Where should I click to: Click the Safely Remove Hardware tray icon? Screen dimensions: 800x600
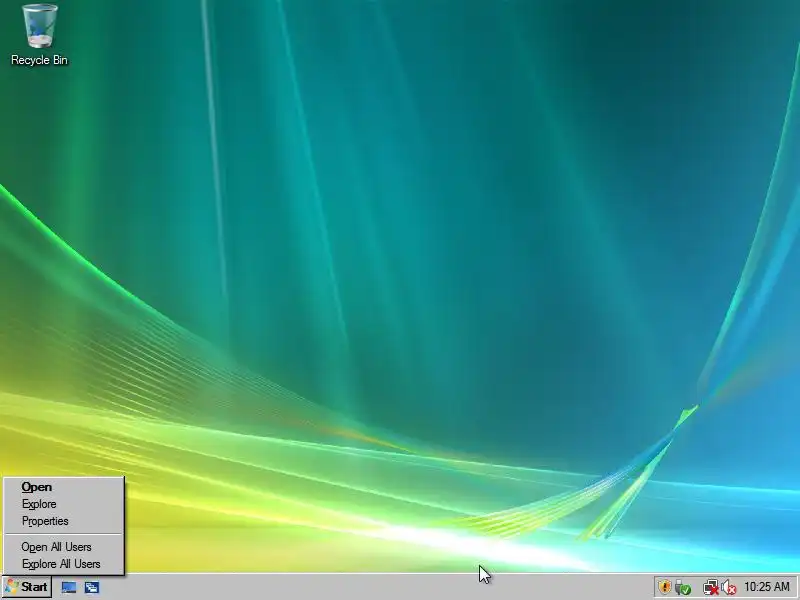(683, 587)
